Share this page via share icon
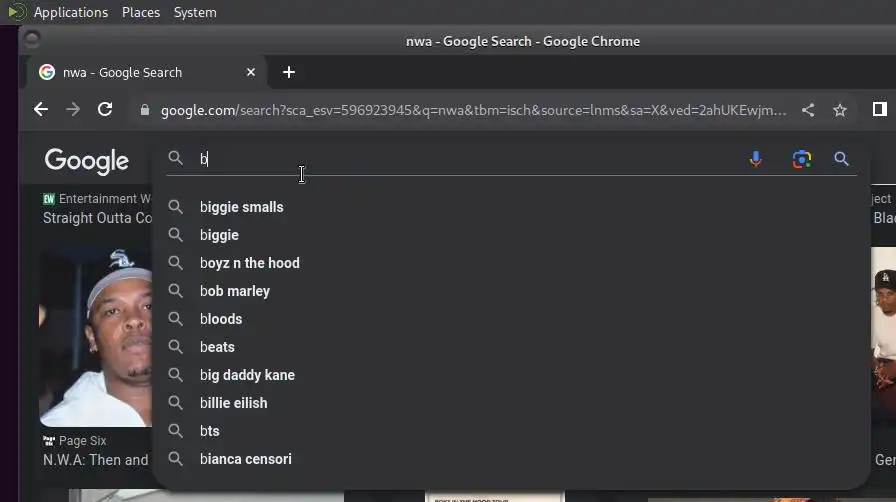This screenshot has width=896, height=502. (807, 110)
